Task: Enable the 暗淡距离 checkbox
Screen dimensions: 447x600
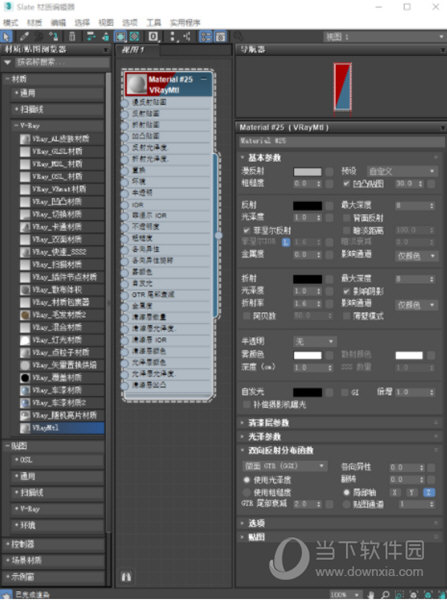Action: 347,230
